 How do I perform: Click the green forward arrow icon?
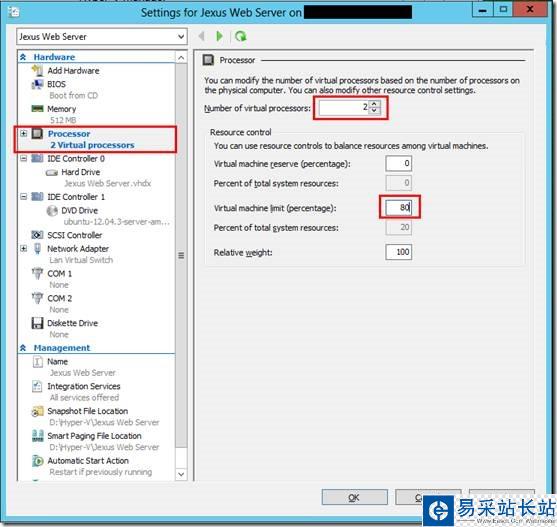pyautogui.click(x=219, y=36)
